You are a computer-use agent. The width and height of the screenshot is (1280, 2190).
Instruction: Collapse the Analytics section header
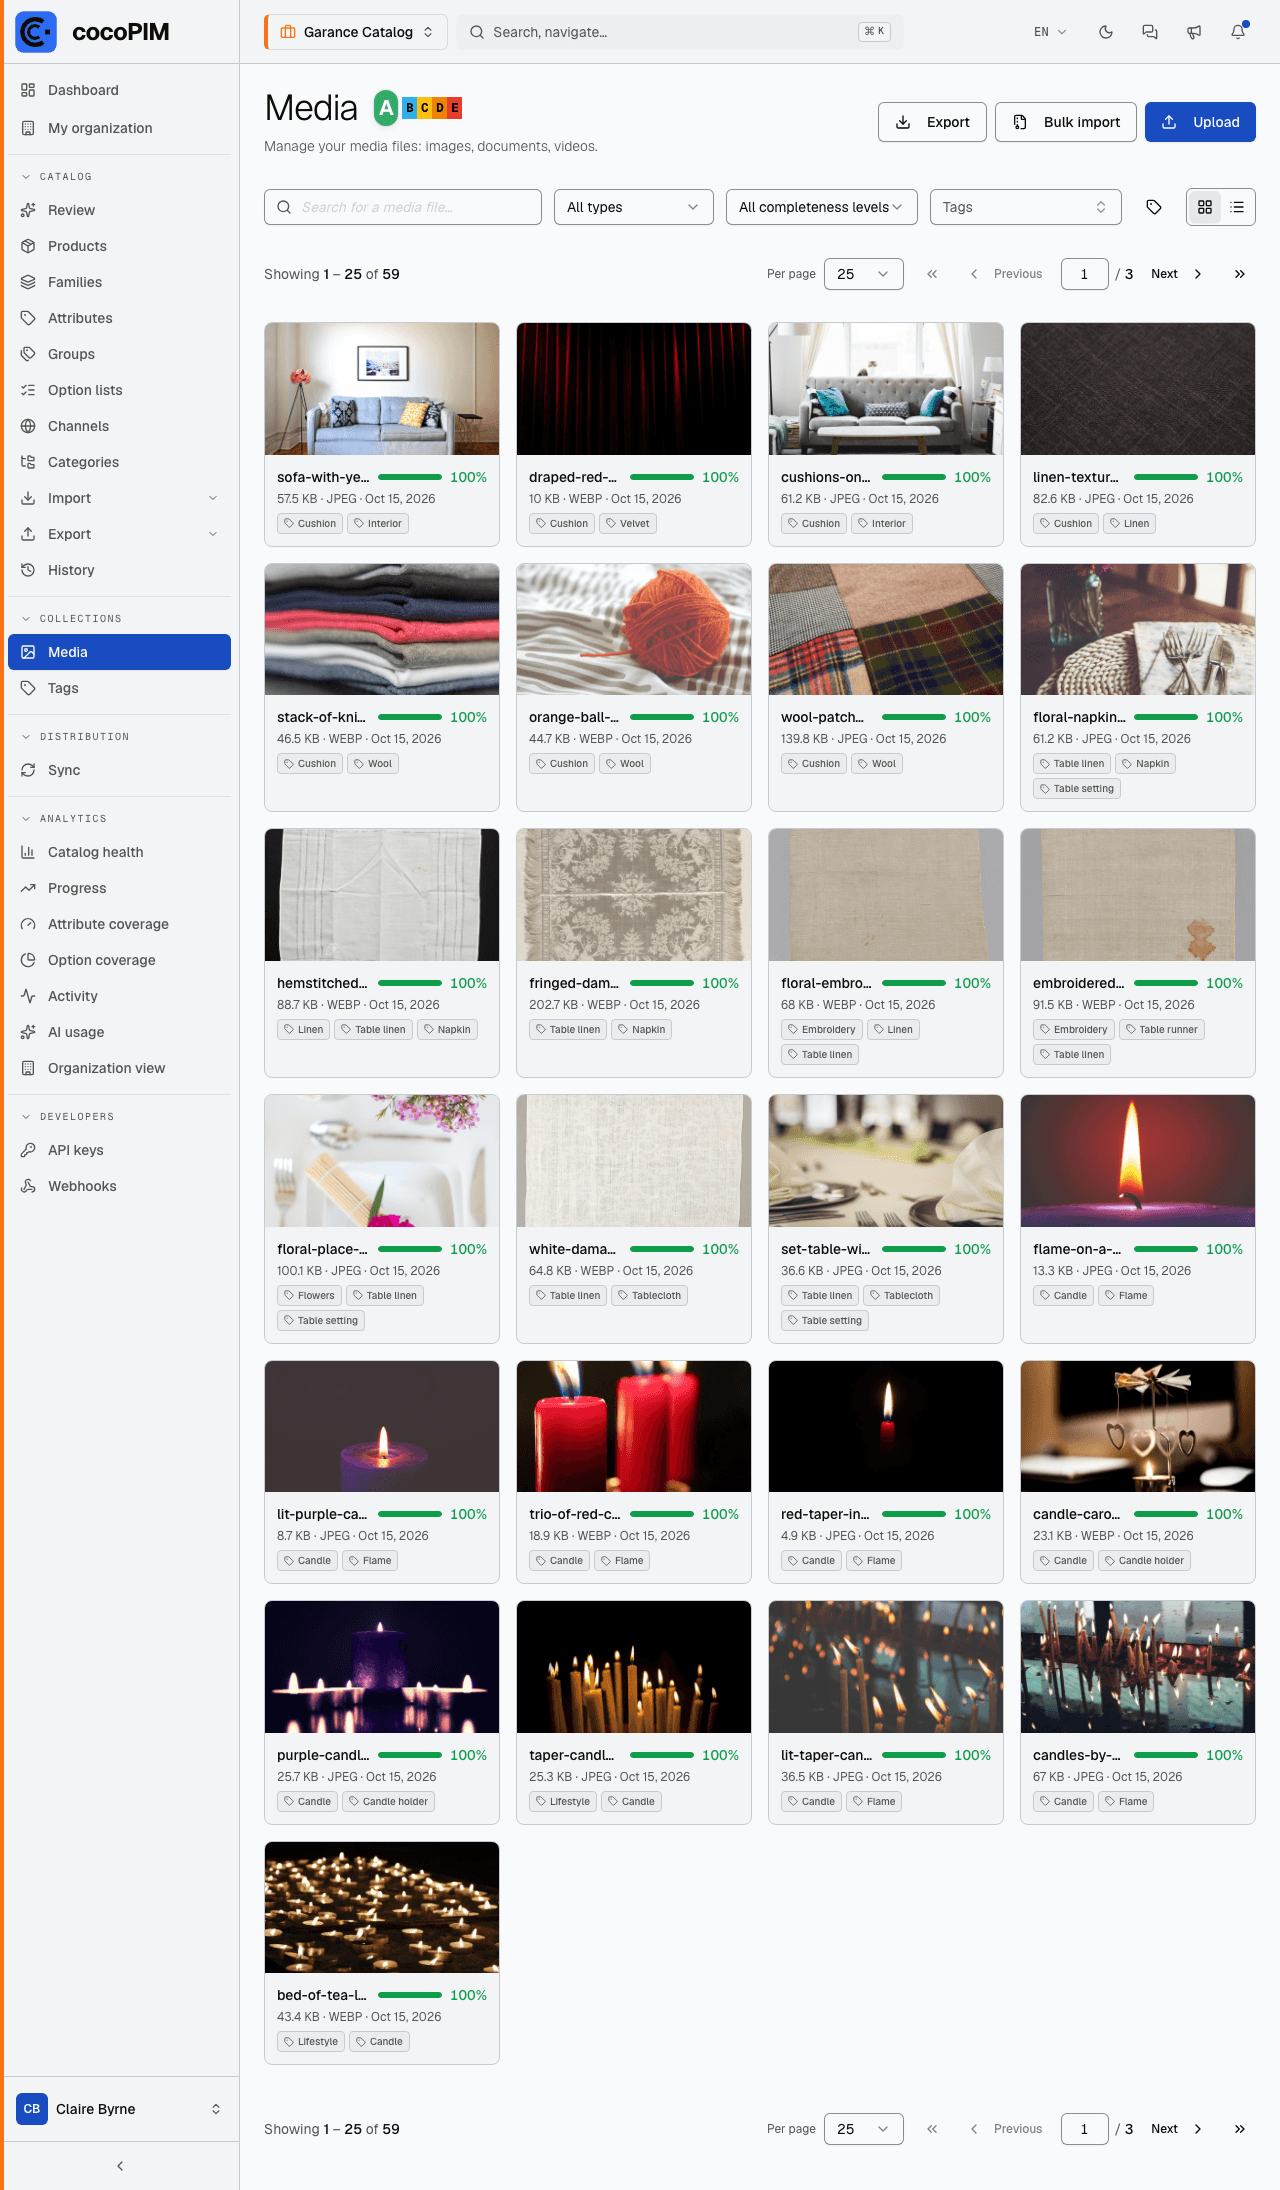click(63, 819)
